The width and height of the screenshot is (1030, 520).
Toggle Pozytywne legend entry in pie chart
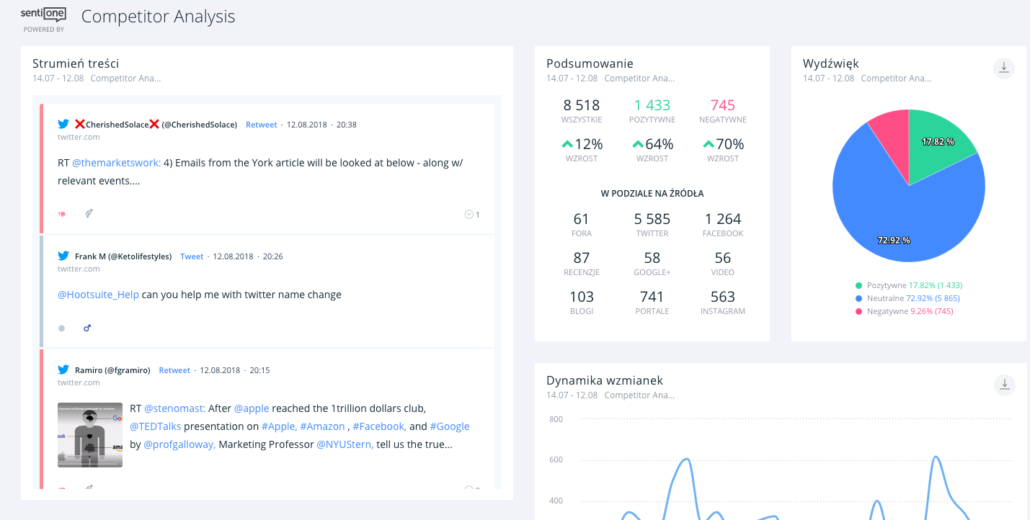[x=908, y=285]
